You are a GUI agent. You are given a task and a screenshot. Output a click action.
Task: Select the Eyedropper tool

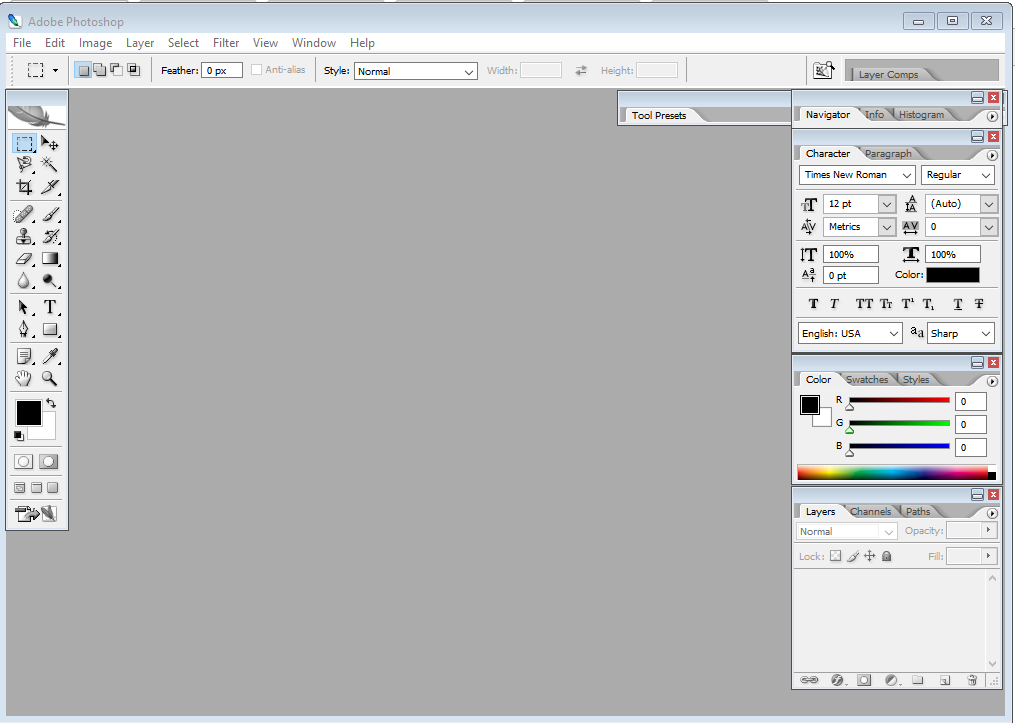pos(49,356)
